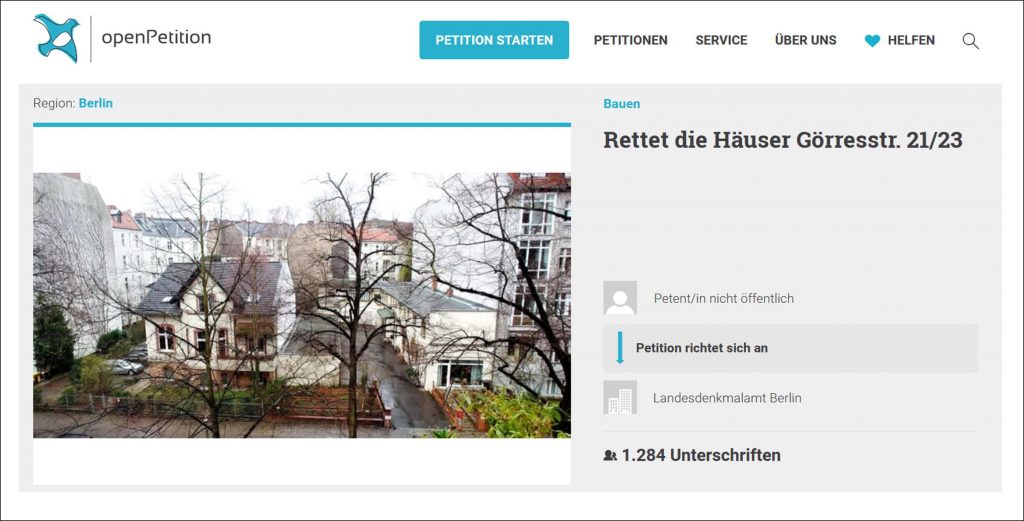Click Petent/in nicht öffentlich text
Image resolution: width=1024 pixels, height=521 pixels.
click(723, 298)
